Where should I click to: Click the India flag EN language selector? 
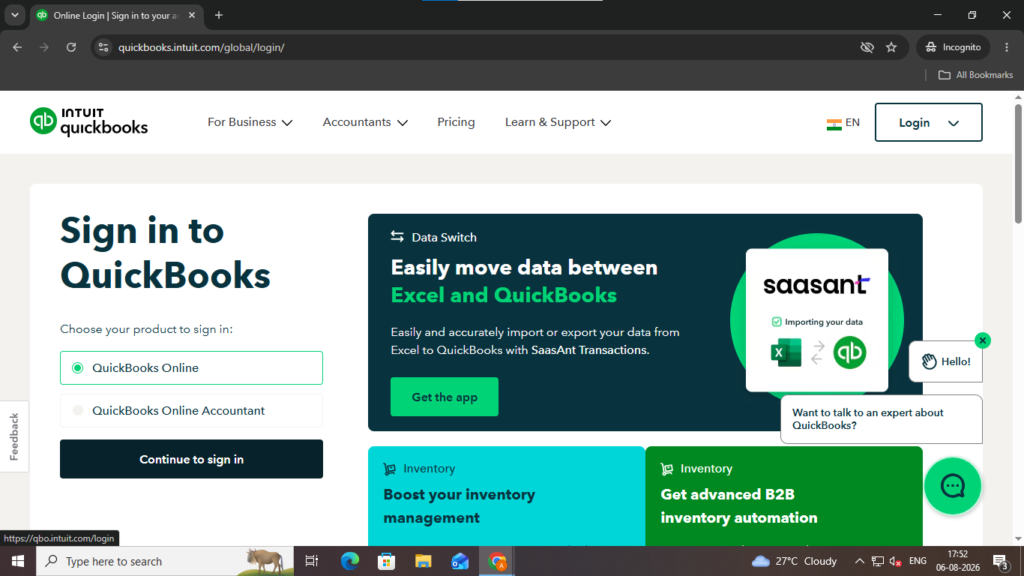[x=842, y=123]
